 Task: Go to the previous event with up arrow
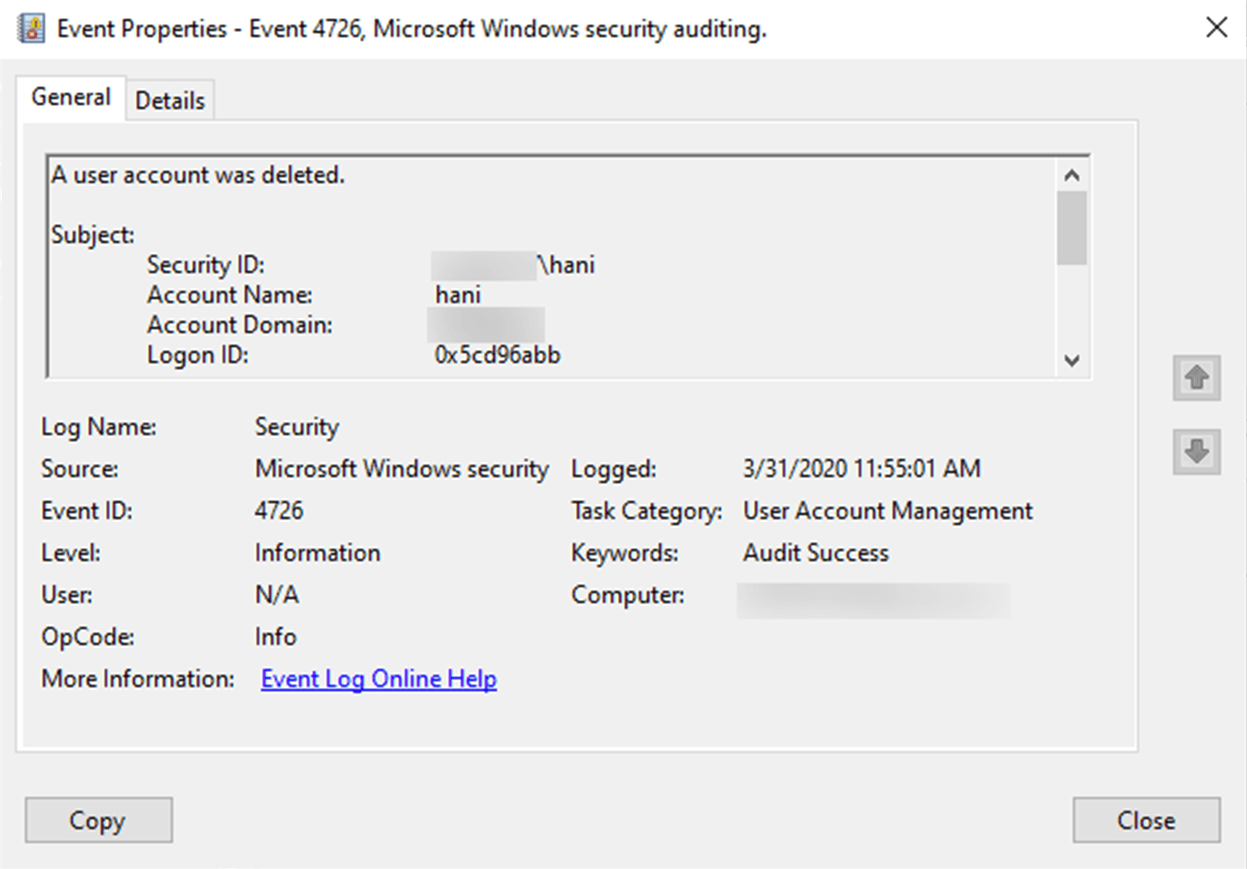1196,378
